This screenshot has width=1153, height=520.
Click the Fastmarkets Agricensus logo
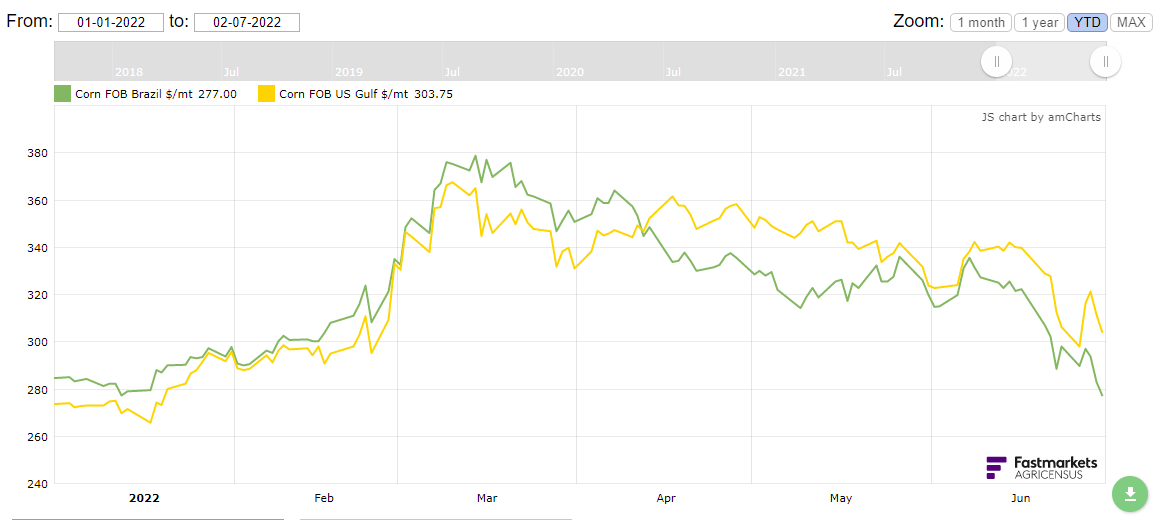1041,467
